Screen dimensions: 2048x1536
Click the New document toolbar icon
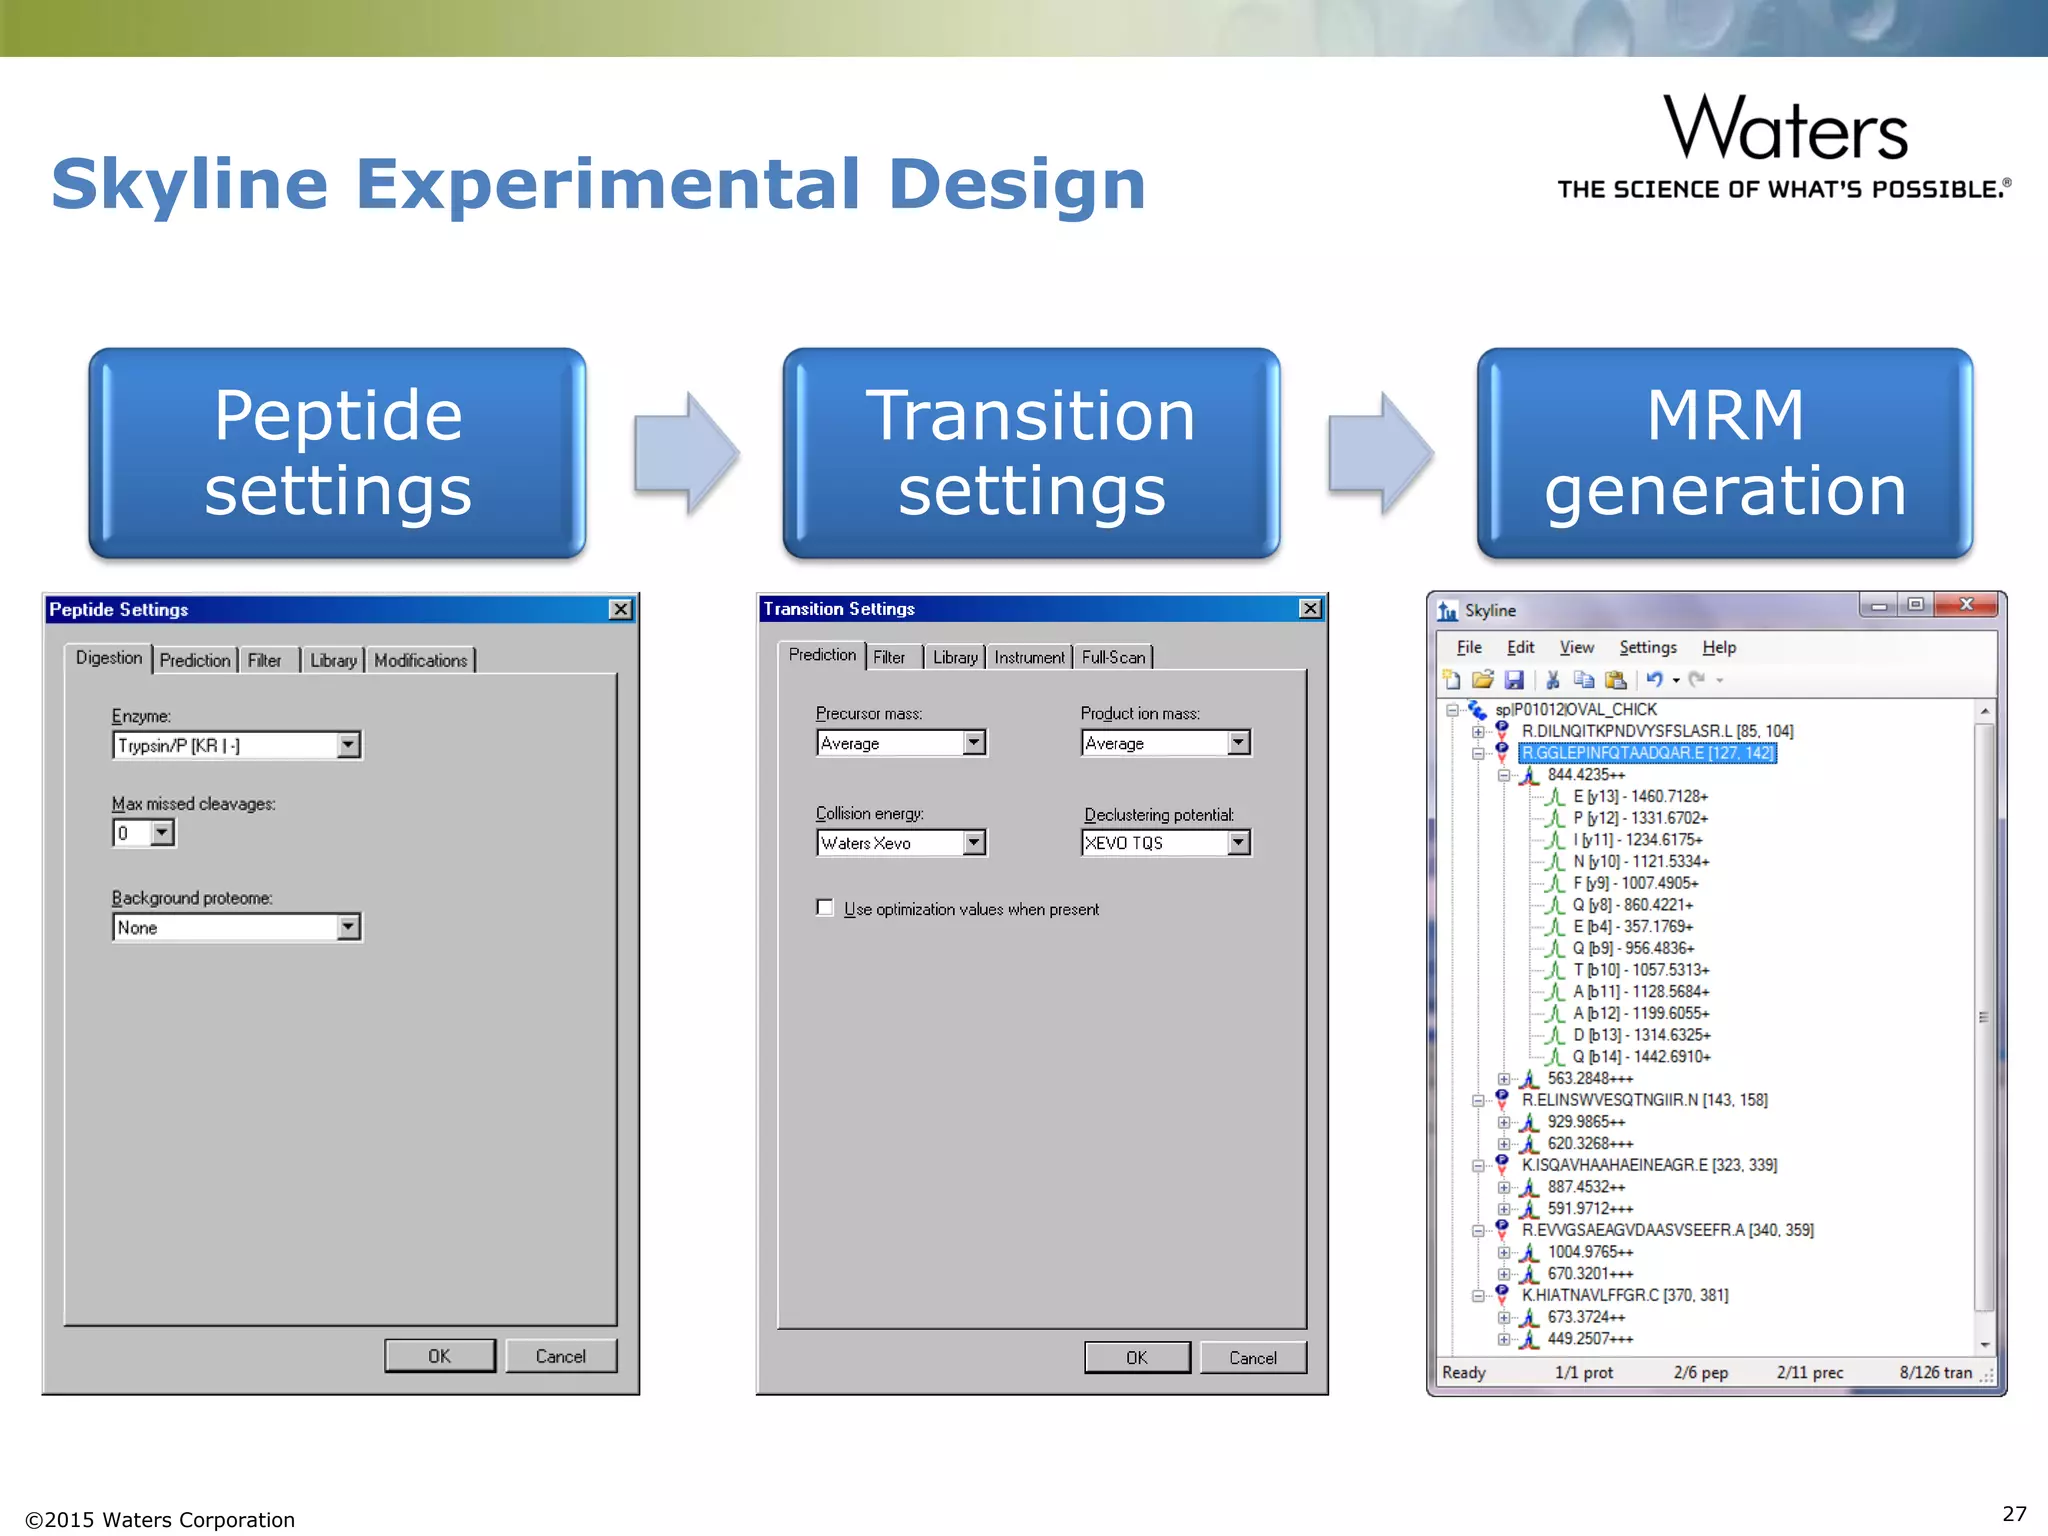(1452, 680)
